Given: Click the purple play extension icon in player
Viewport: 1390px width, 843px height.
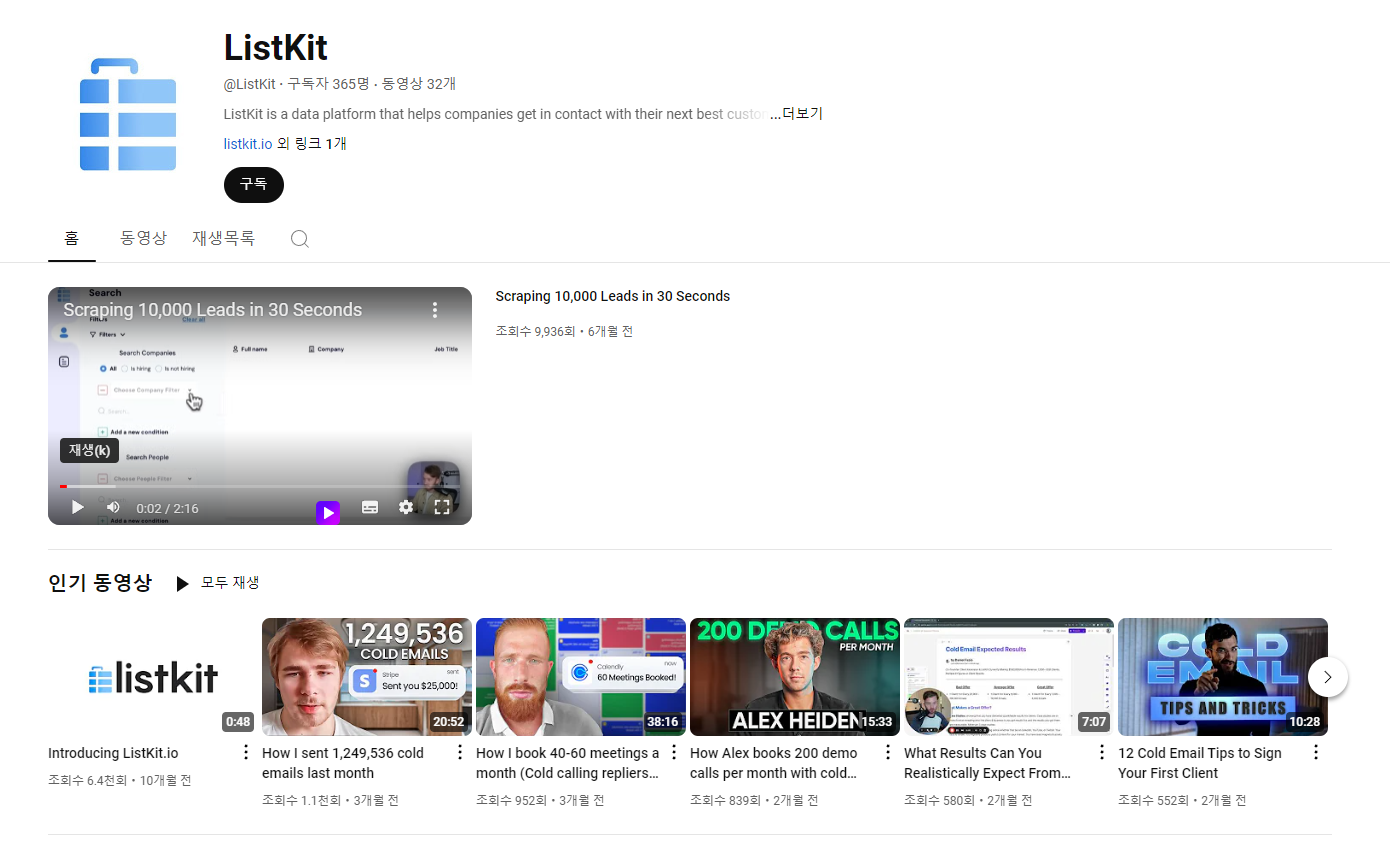Looking at the screenshot, I should (328, 513).
